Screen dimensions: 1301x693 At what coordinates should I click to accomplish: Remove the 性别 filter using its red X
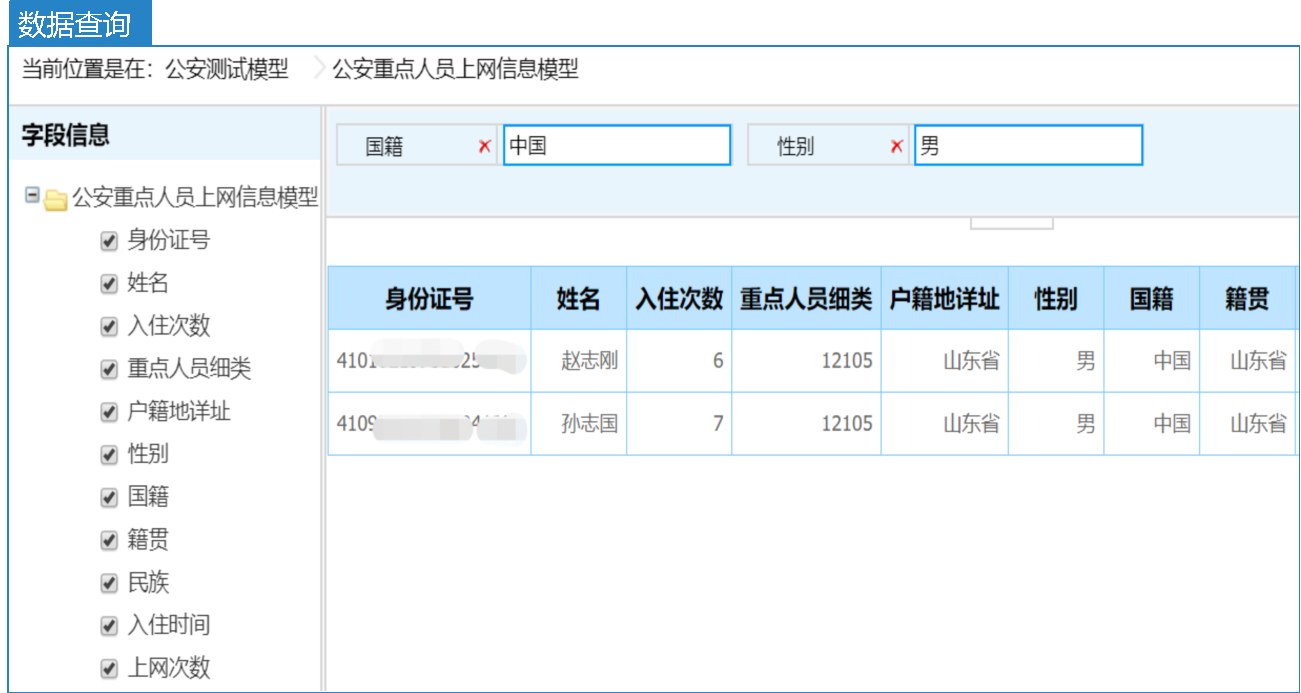897,146
